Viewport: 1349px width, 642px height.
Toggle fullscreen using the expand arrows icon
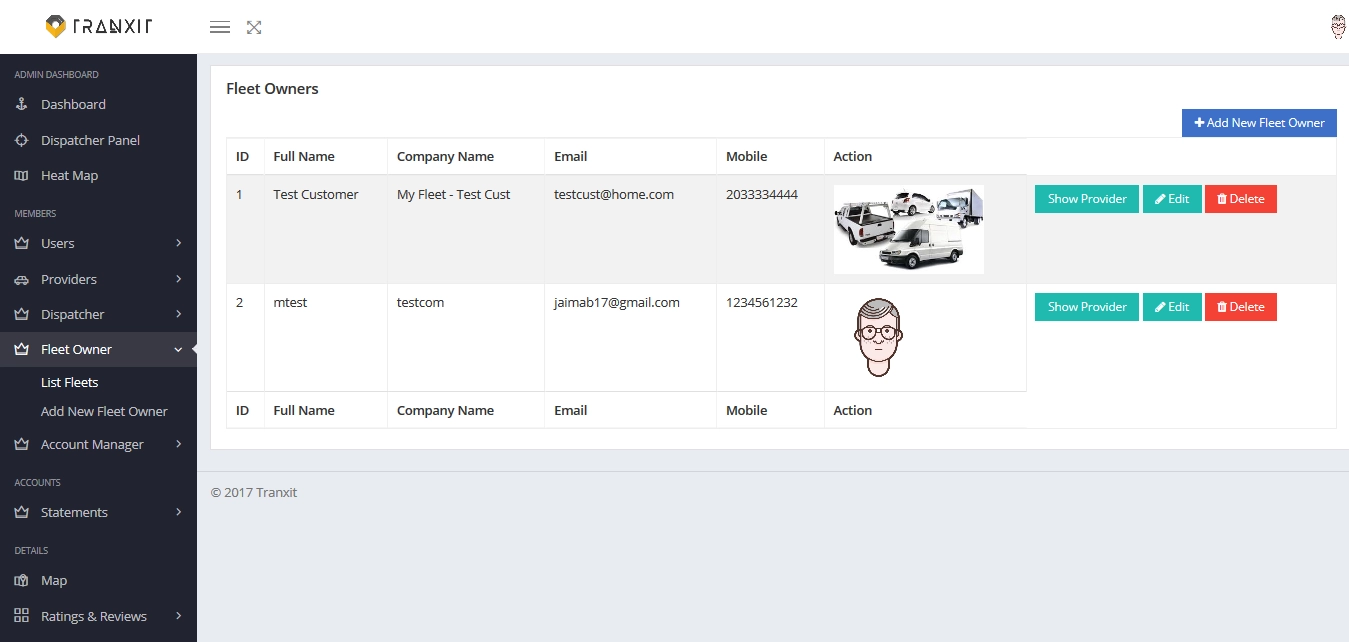[x=253, y=27]
